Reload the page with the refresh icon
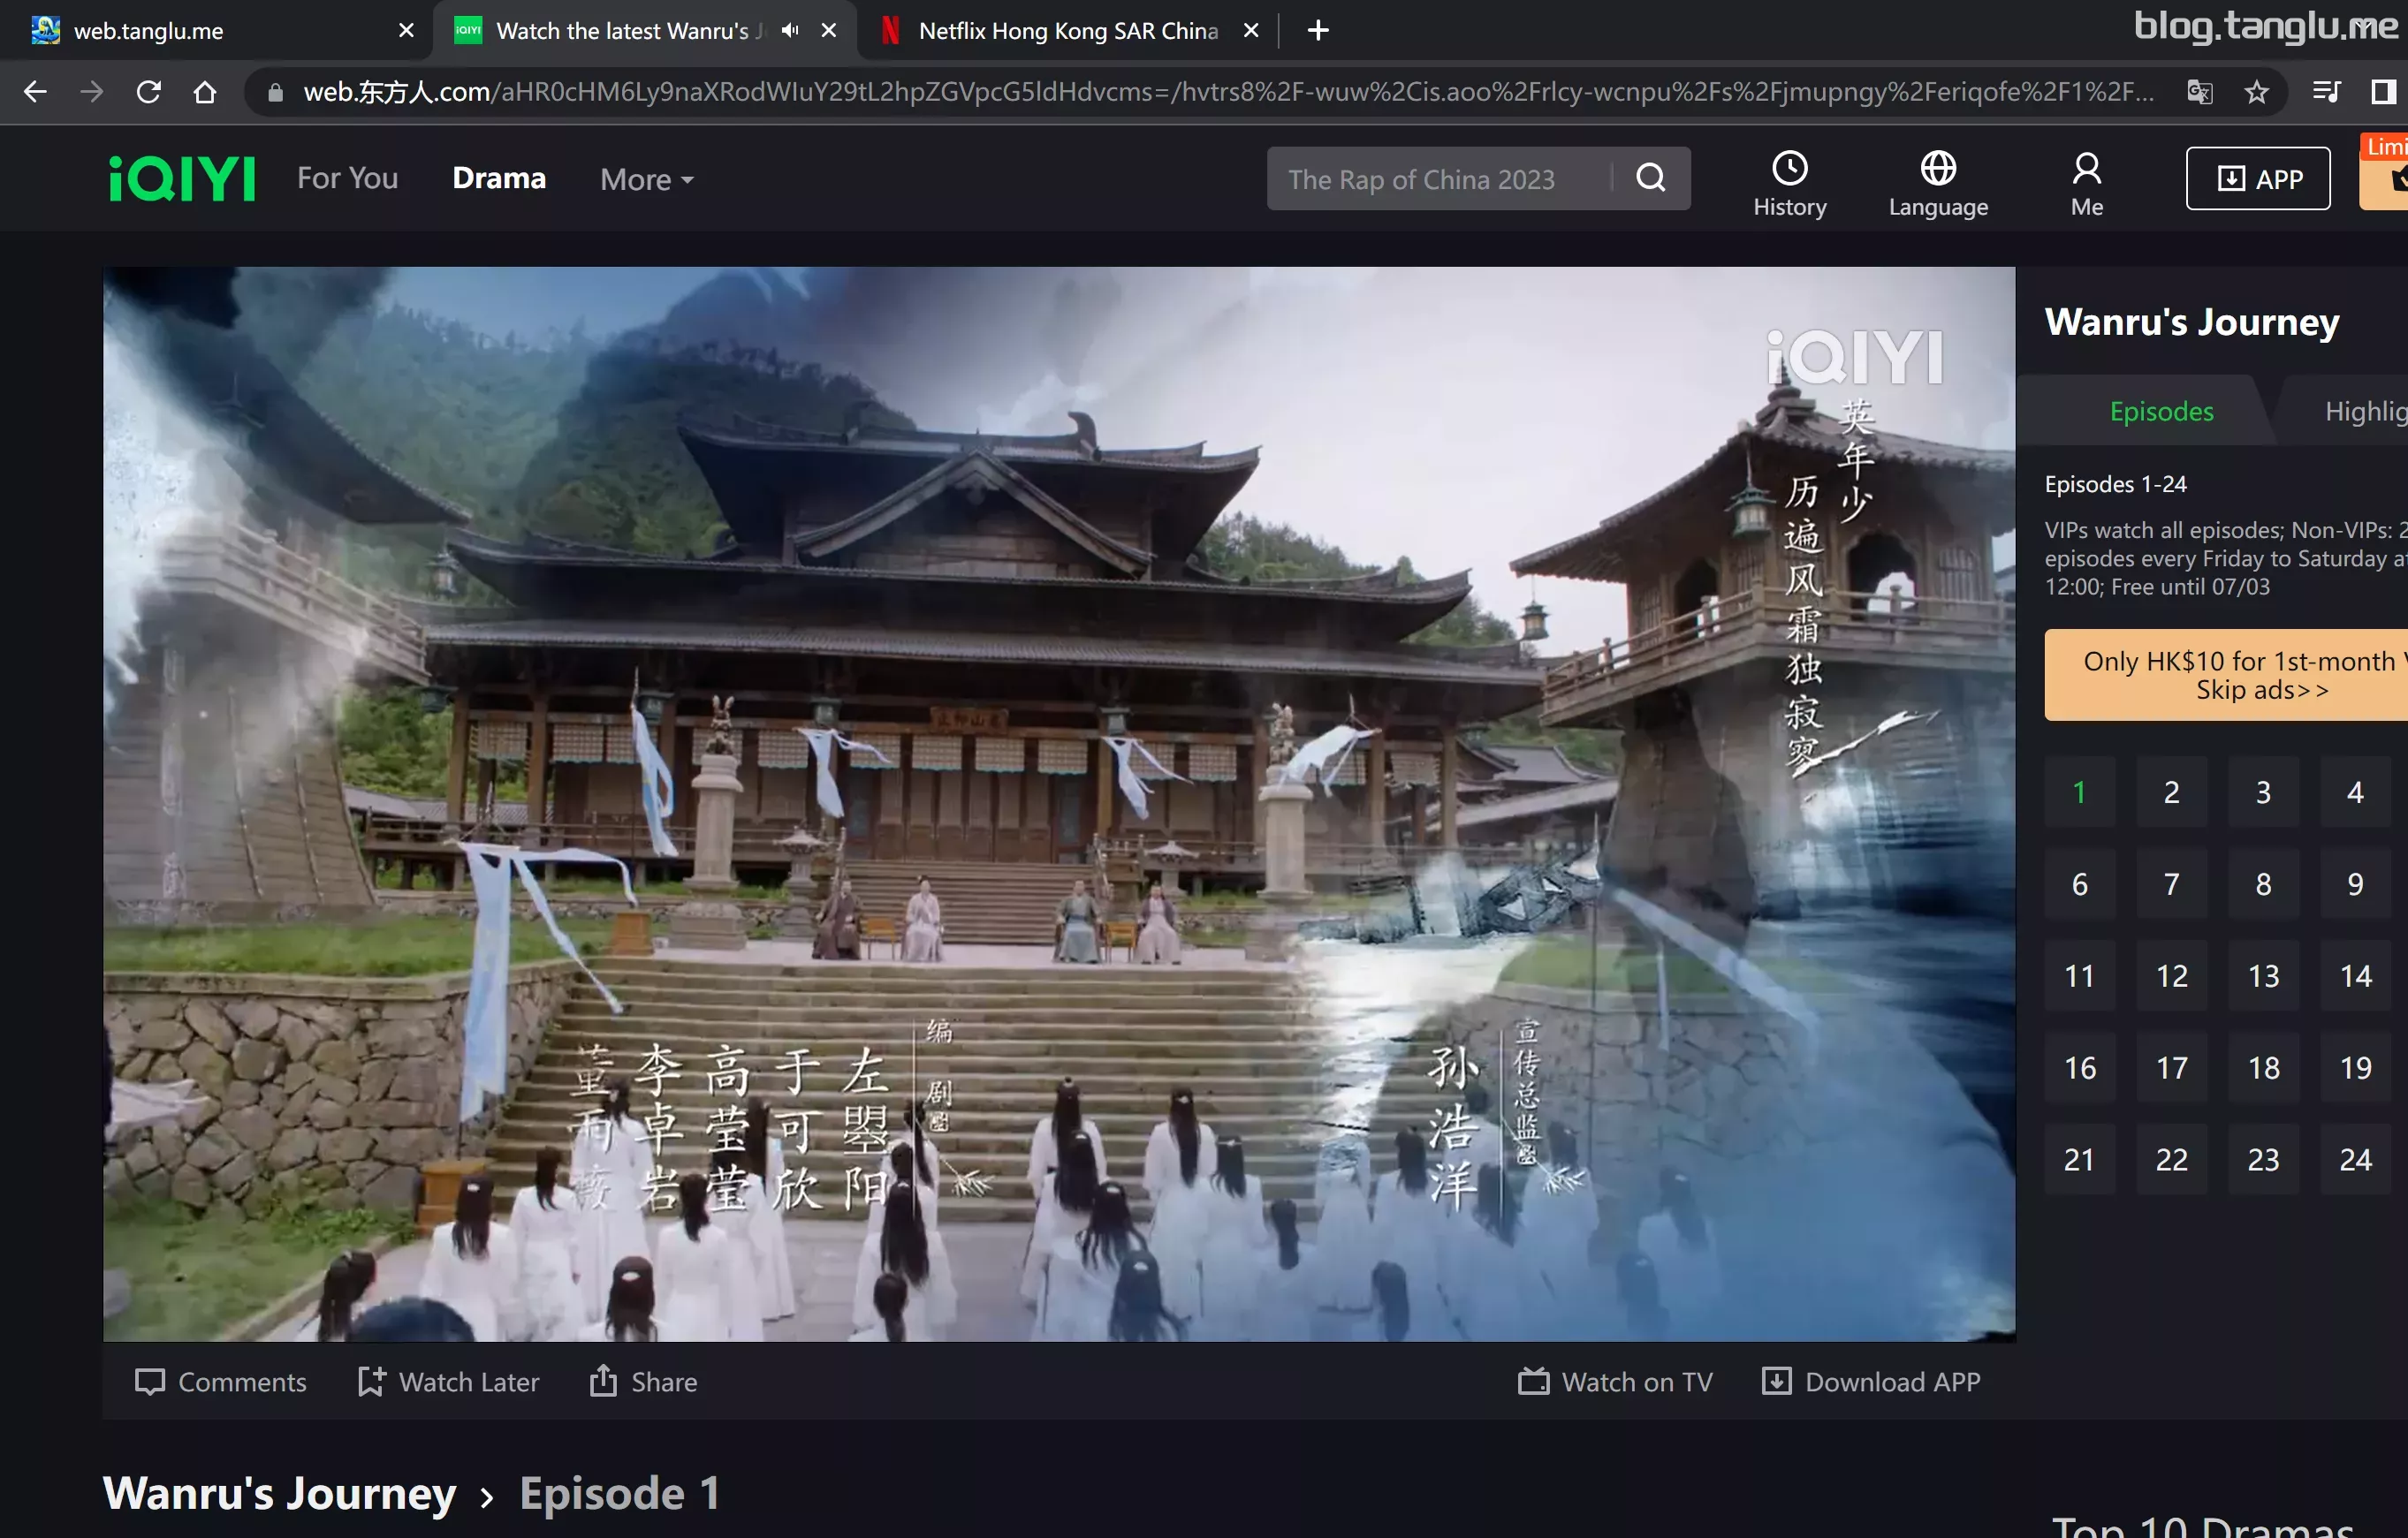 point(149,92)
